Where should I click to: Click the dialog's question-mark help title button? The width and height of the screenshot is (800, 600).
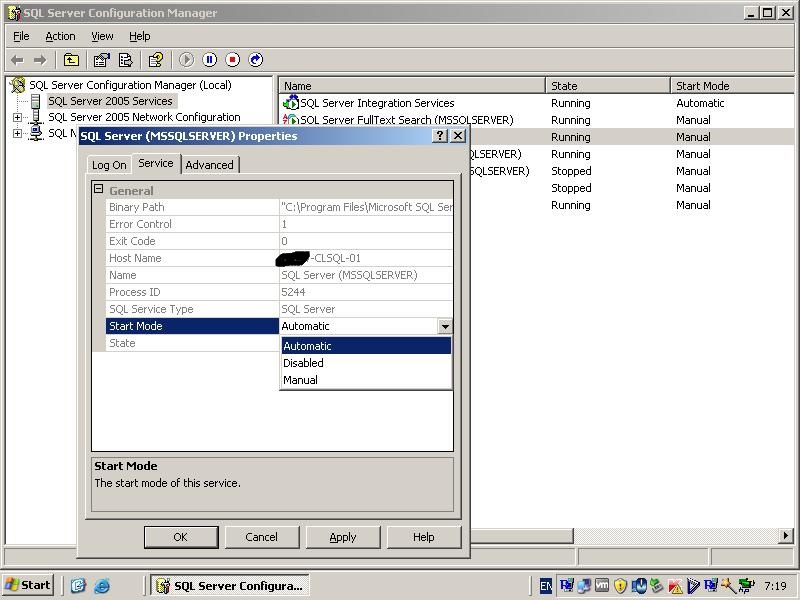(x=439, y=136)
